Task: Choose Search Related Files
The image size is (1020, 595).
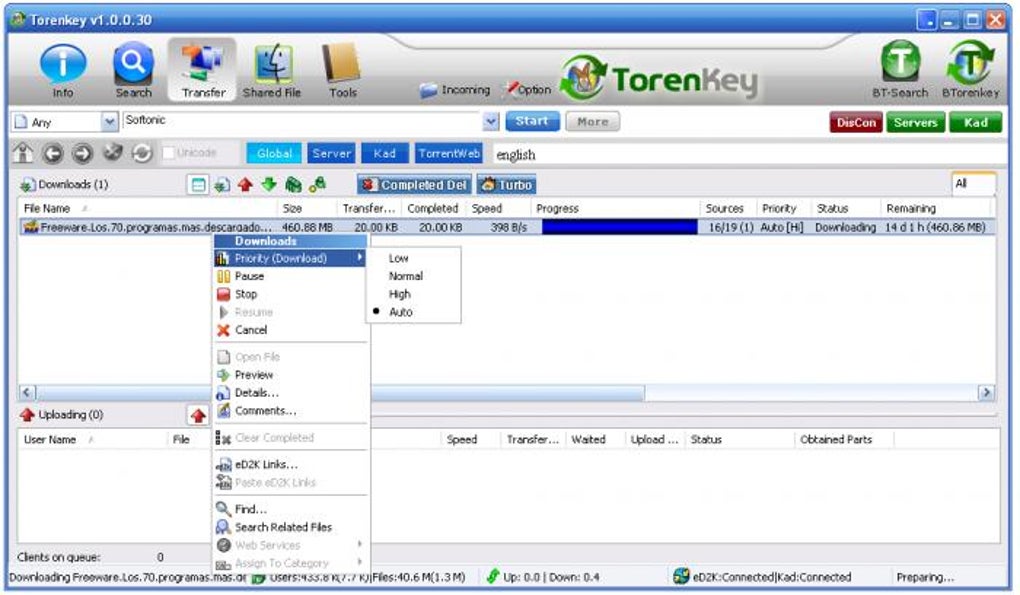Action: pos(290,527)
